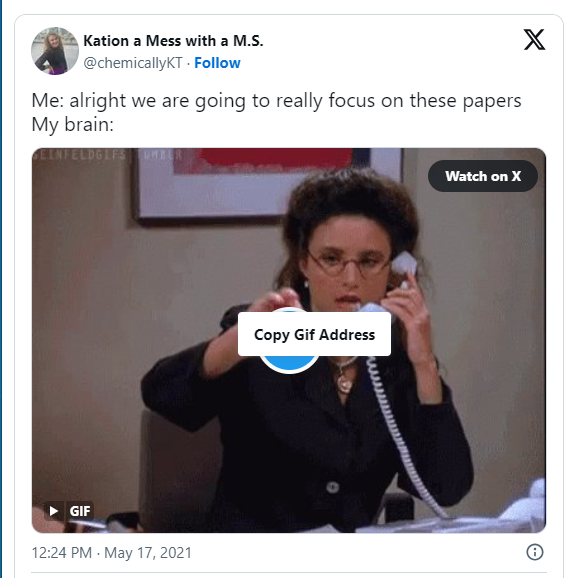Screen dimensions: 576x578
Task: Open the info circle icon
Action: point(534,552)
